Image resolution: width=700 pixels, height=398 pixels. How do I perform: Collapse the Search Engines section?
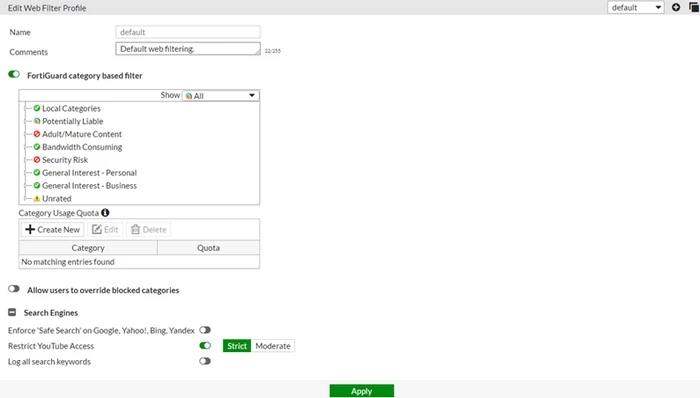click(12, 312)
